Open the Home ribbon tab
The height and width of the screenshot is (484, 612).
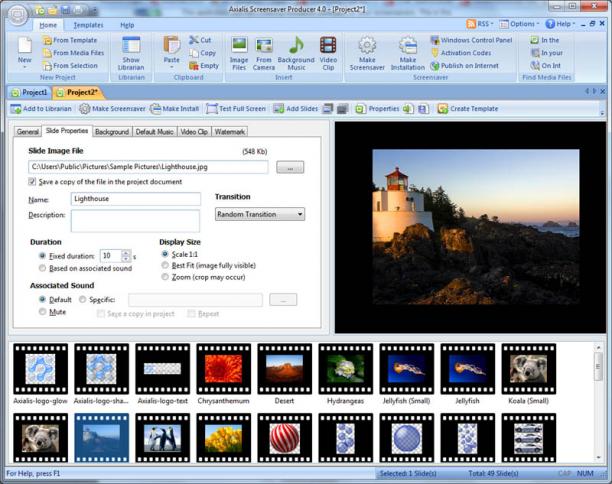[48, 25]
